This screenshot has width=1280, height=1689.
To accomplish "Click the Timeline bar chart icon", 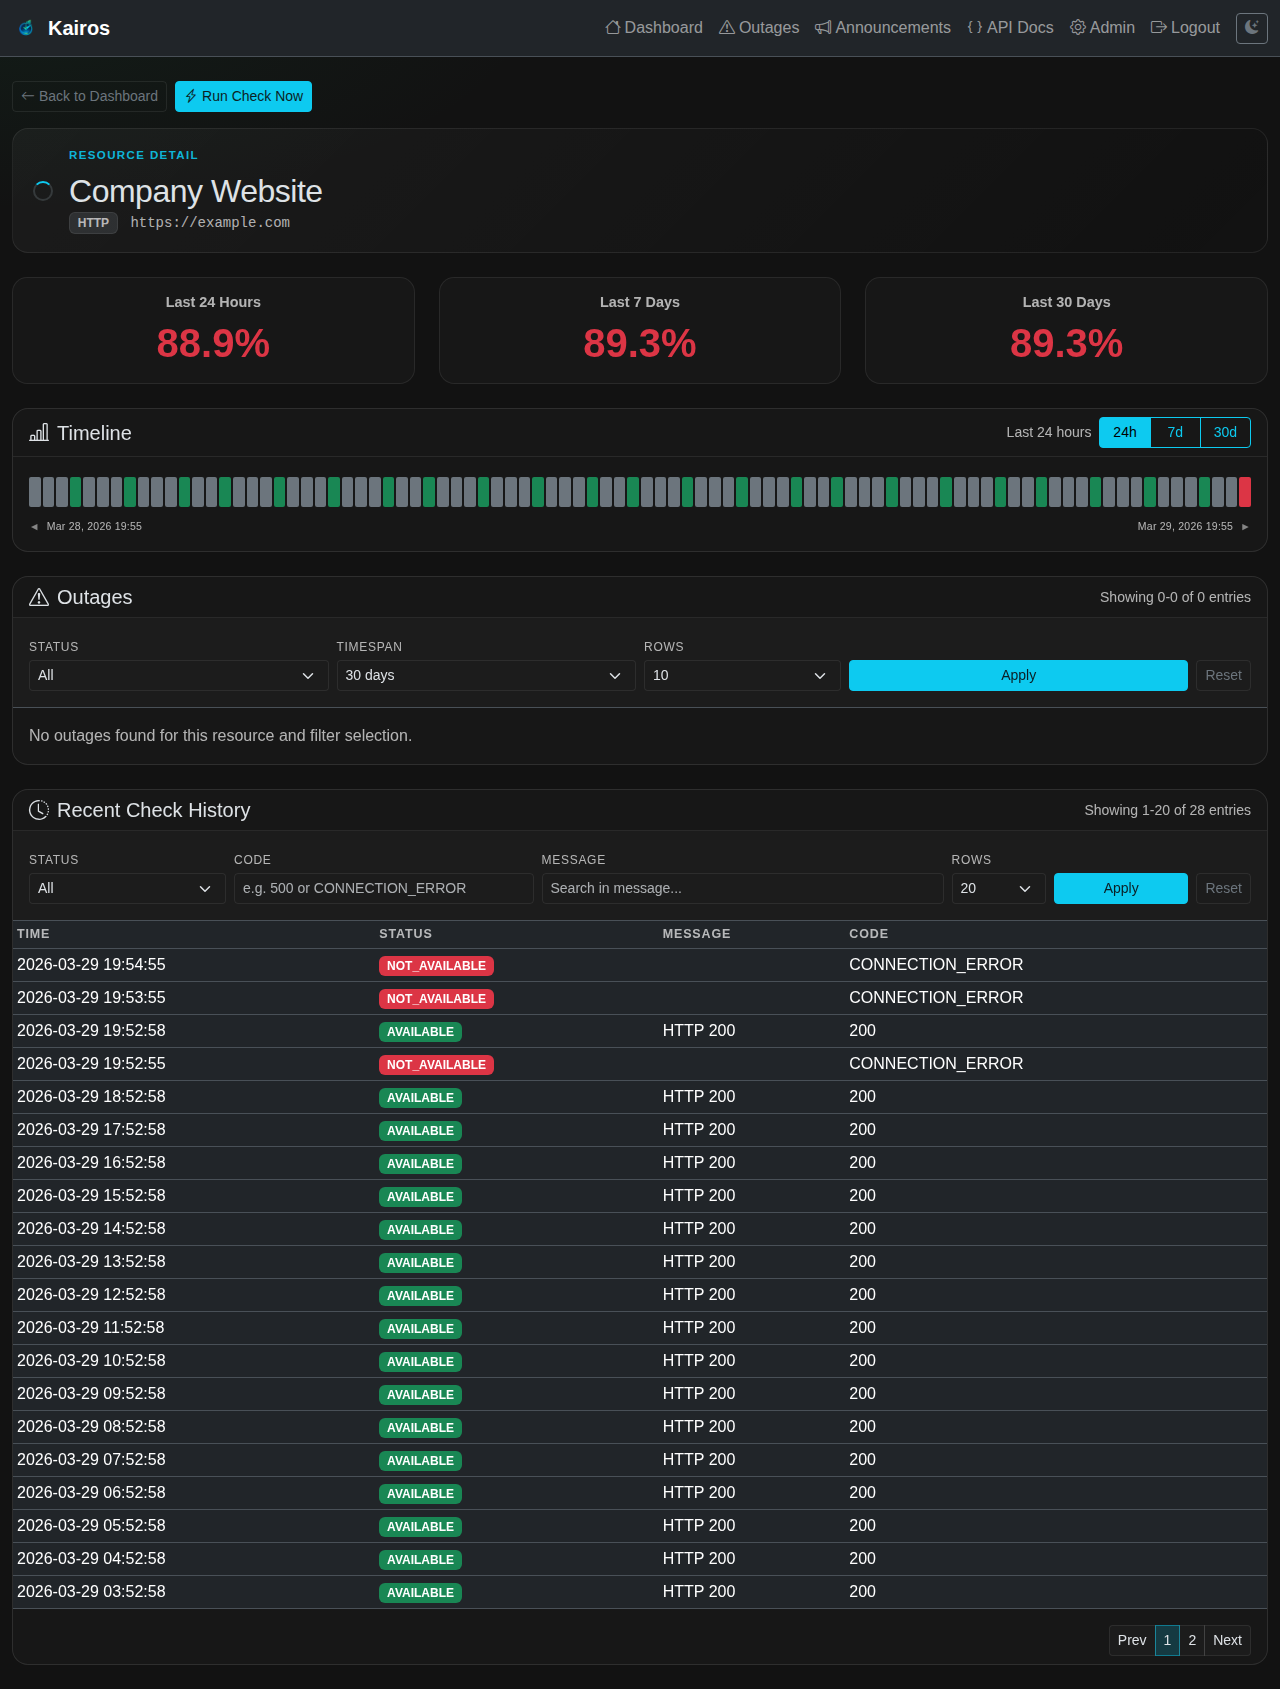I will tap(39, 433).
